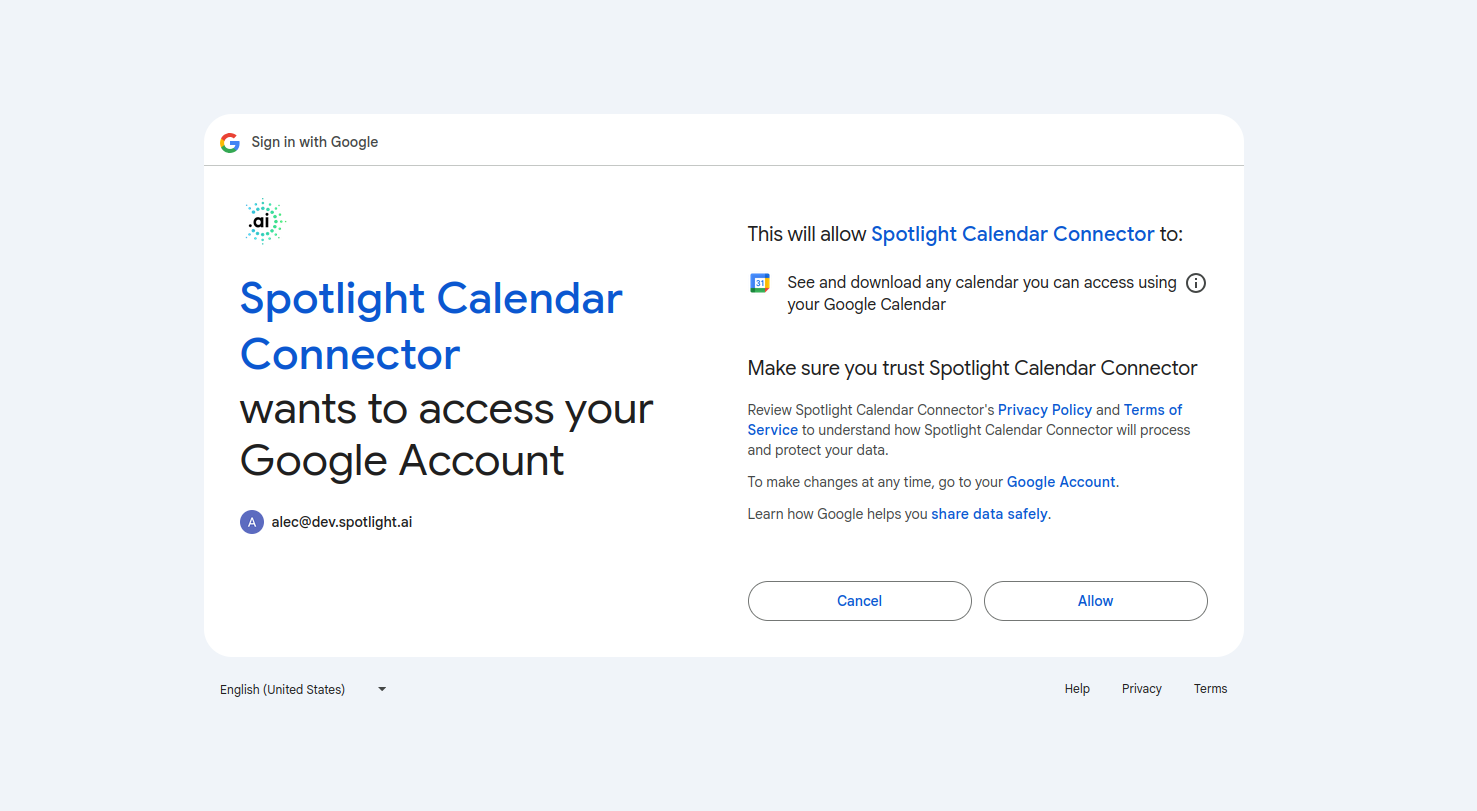The height and width of the screenshot is (811, 1477).
Task: Click the account avatar letter A
Action: point(252,522)
